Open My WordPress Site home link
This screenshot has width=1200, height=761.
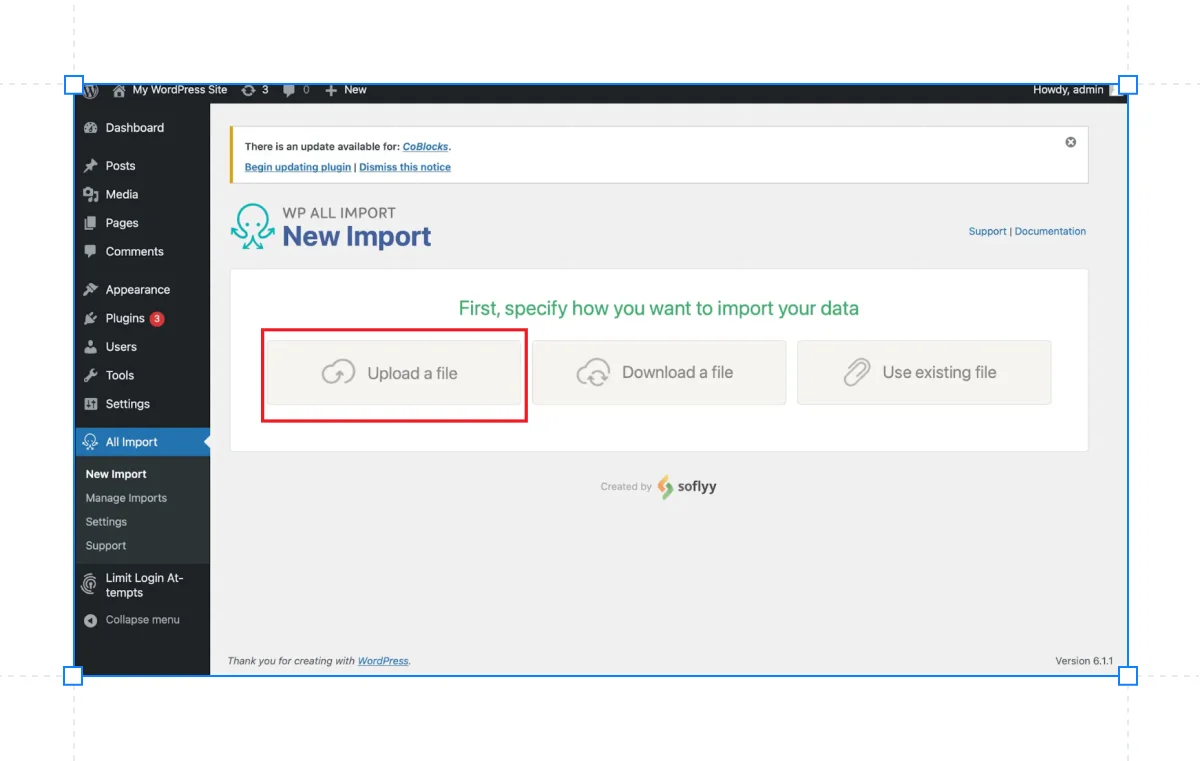(170, 90)
